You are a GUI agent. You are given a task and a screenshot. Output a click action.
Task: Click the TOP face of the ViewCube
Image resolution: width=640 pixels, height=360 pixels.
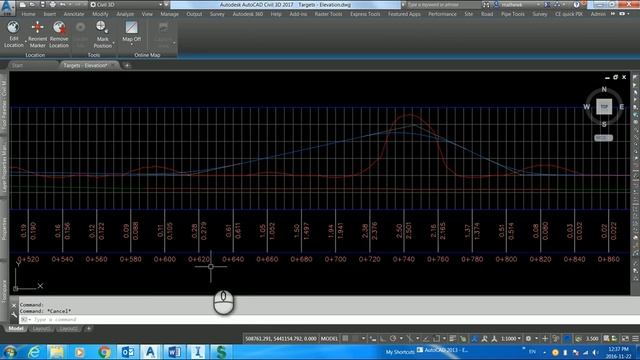[604, 107]
